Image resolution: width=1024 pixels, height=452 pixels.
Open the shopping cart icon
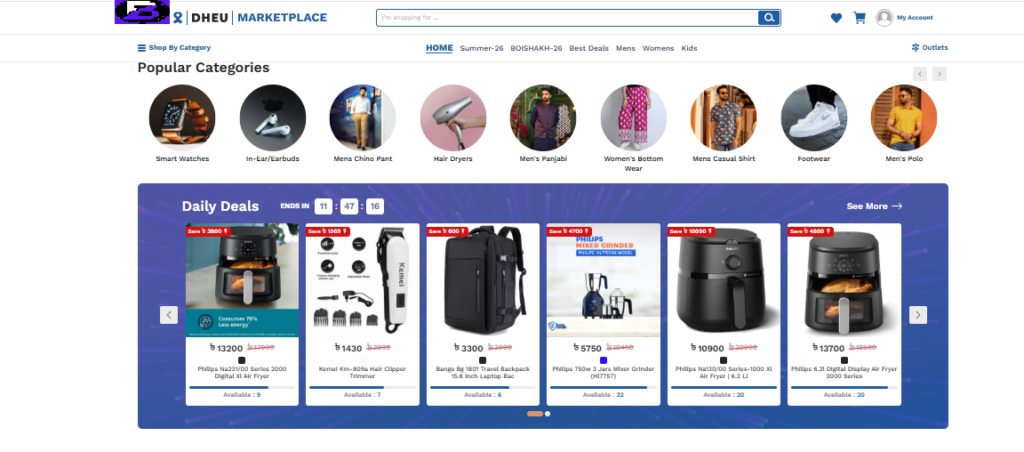click(x=859, y=18)
